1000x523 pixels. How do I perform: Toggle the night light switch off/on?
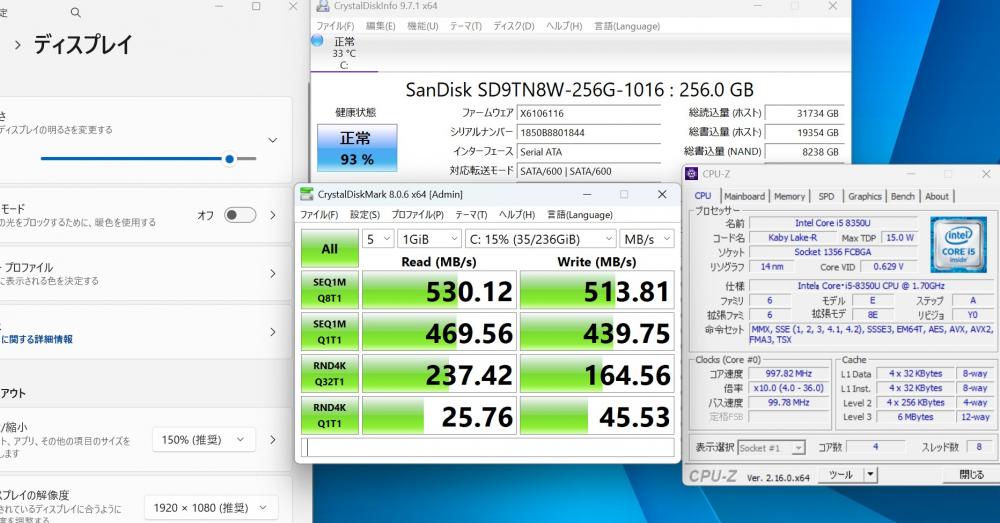click(240, 215)
